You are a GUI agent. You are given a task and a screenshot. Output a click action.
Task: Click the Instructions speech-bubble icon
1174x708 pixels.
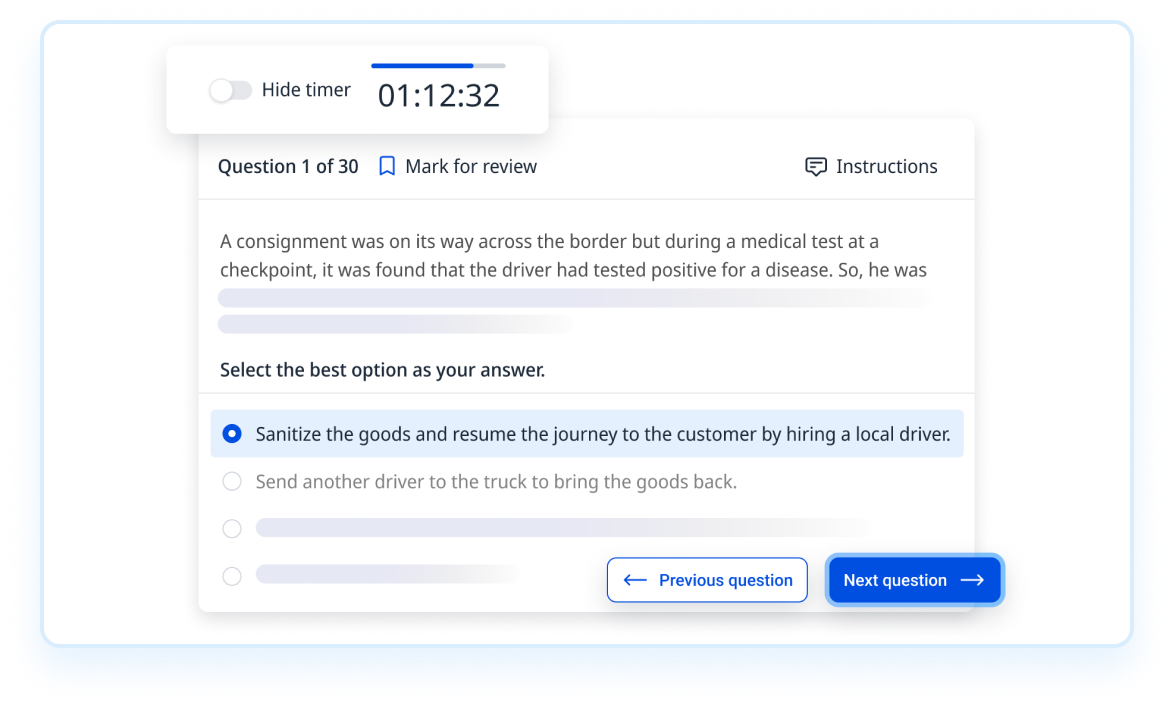click(816, 167)
